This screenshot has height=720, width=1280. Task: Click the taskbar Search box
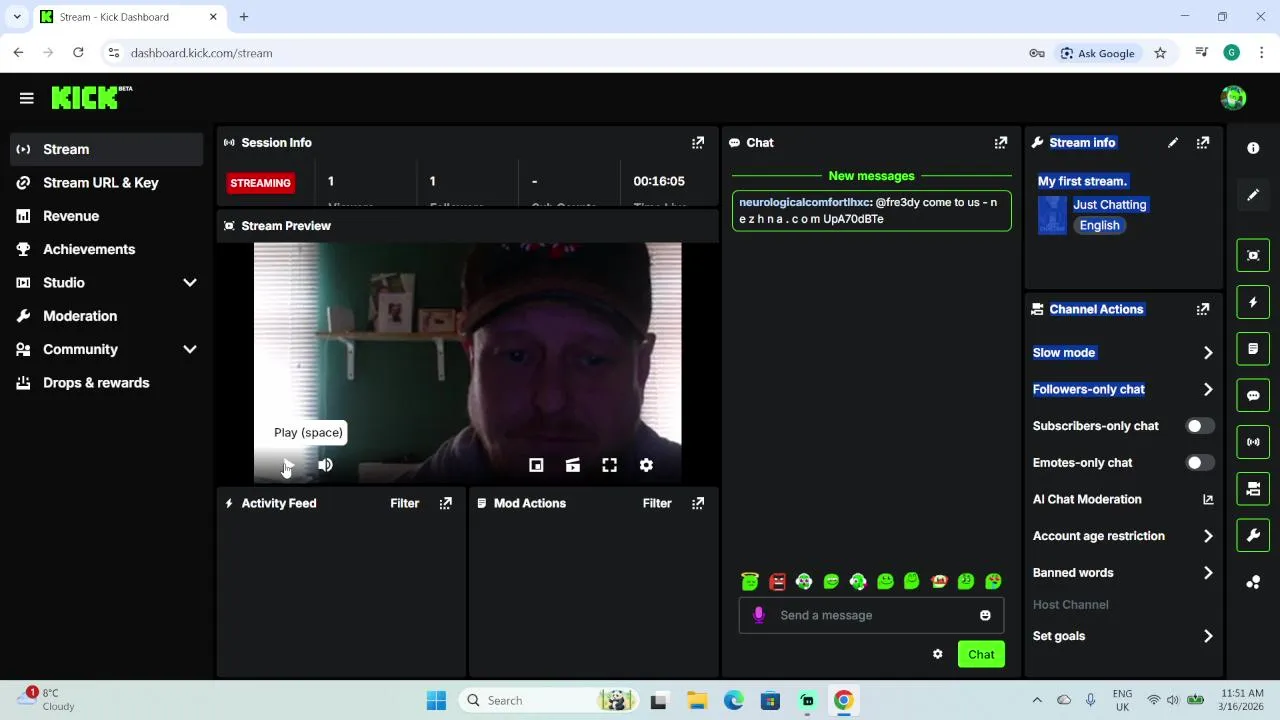pyautogui.click(x=550, y=701)
